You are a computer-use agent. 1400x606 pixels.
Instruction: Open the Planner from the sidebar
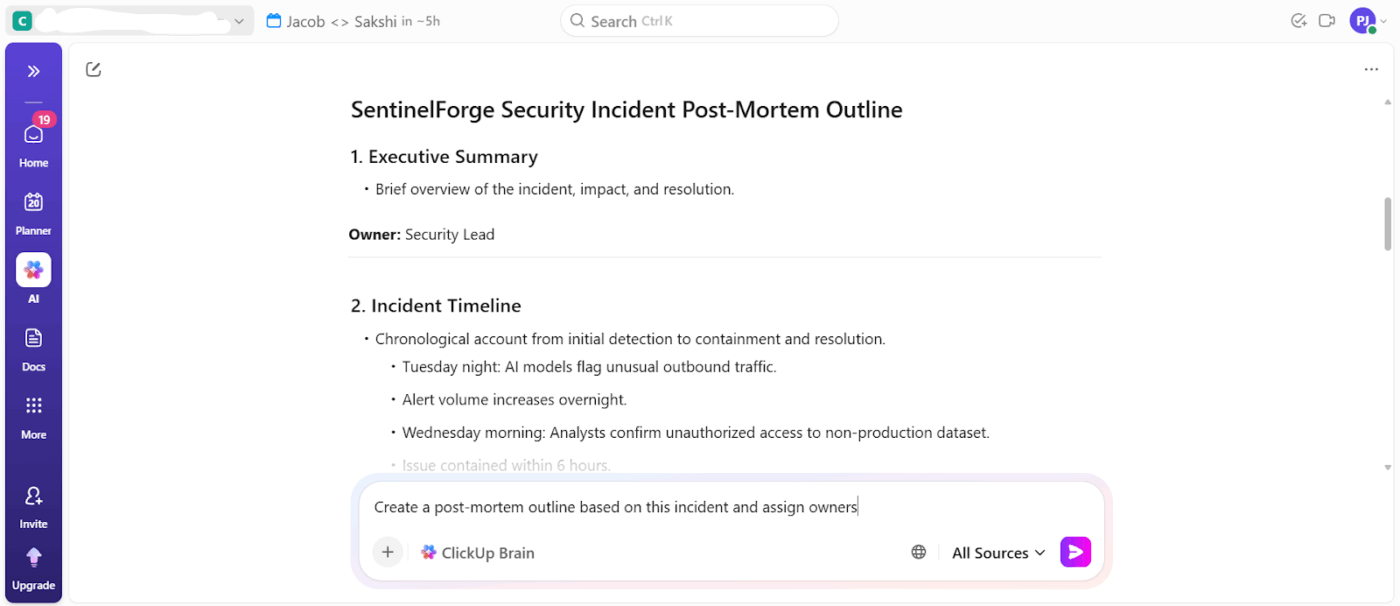(x=33, y=202)
